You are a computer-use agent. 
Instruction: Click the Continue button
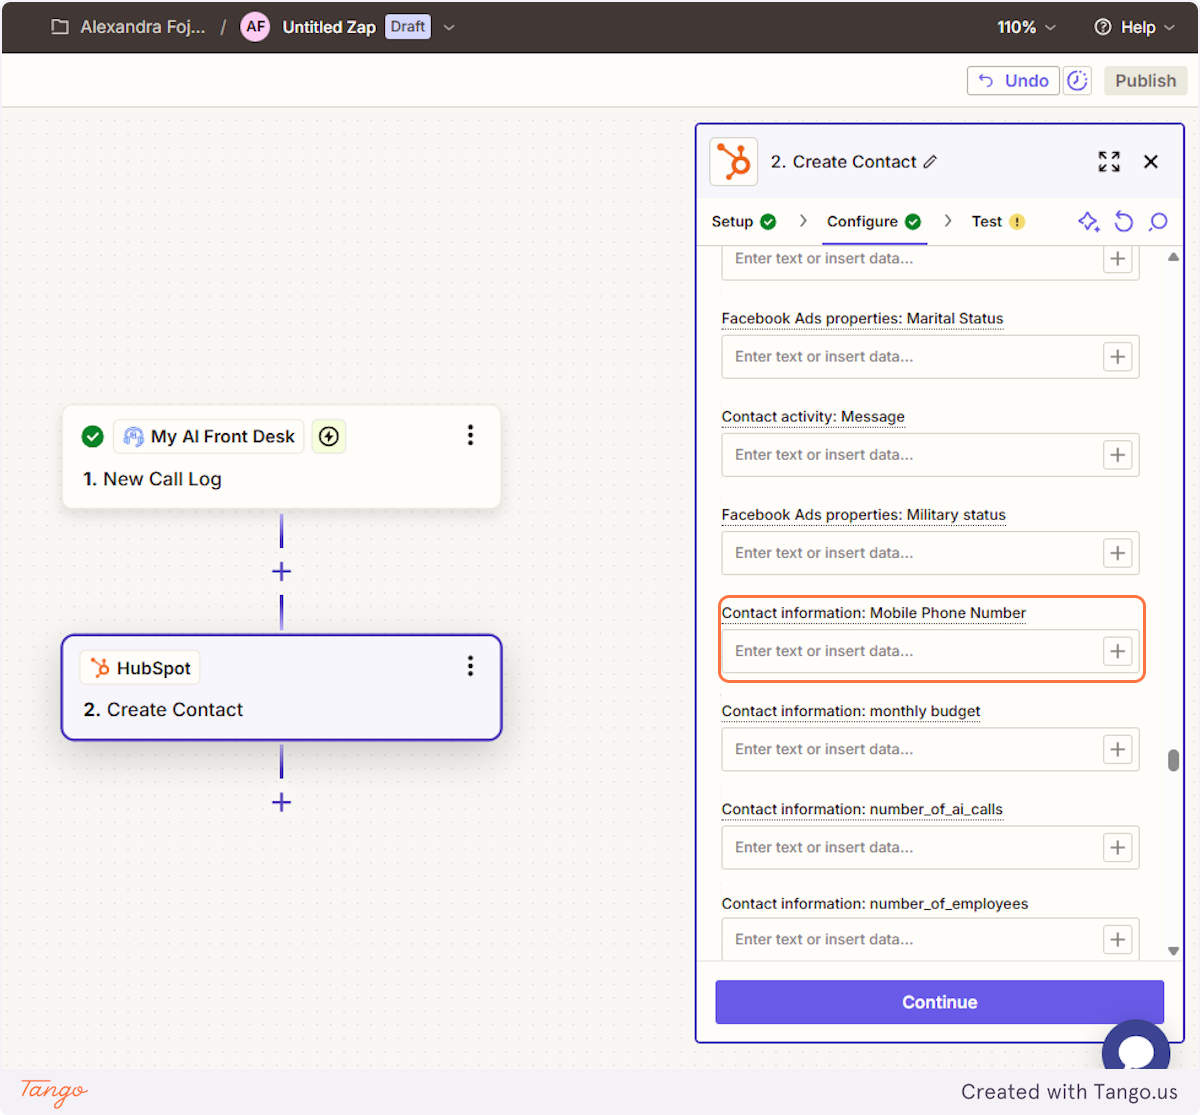click(x=938, y=1002)
